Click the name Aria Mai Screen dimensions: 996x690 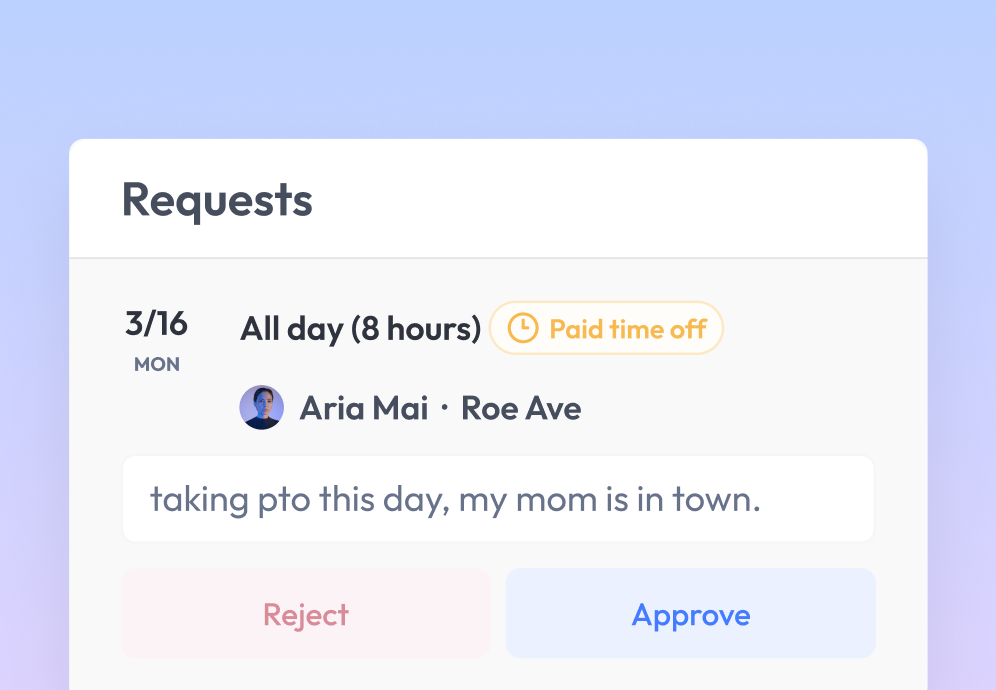click(364, 407)
